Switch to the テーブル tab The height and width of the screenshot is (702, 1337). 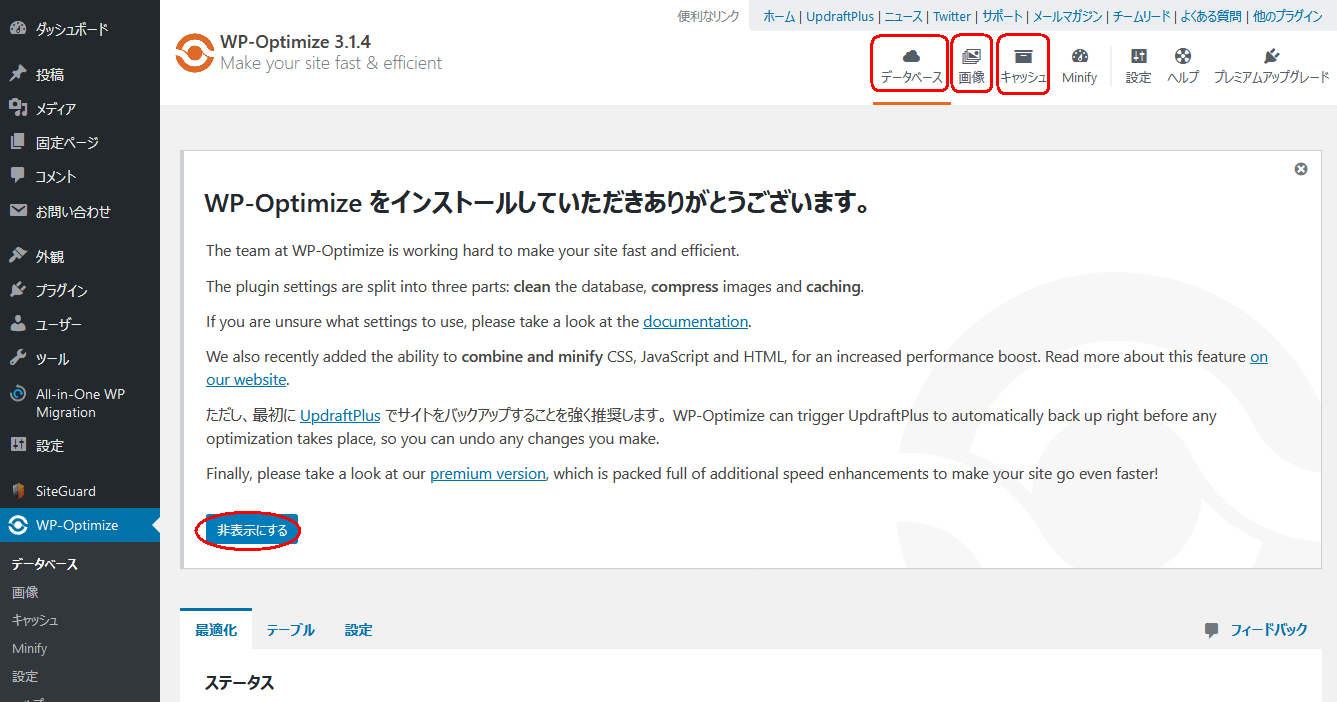290,630
